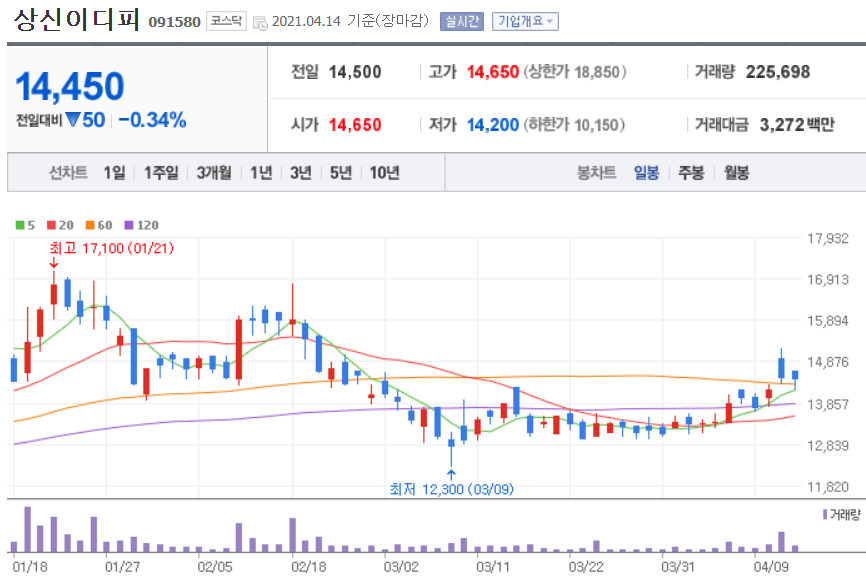Click the 11,820 price axis label
The height and width of the screenshot is (581, 866).
[x=827, y=487]
